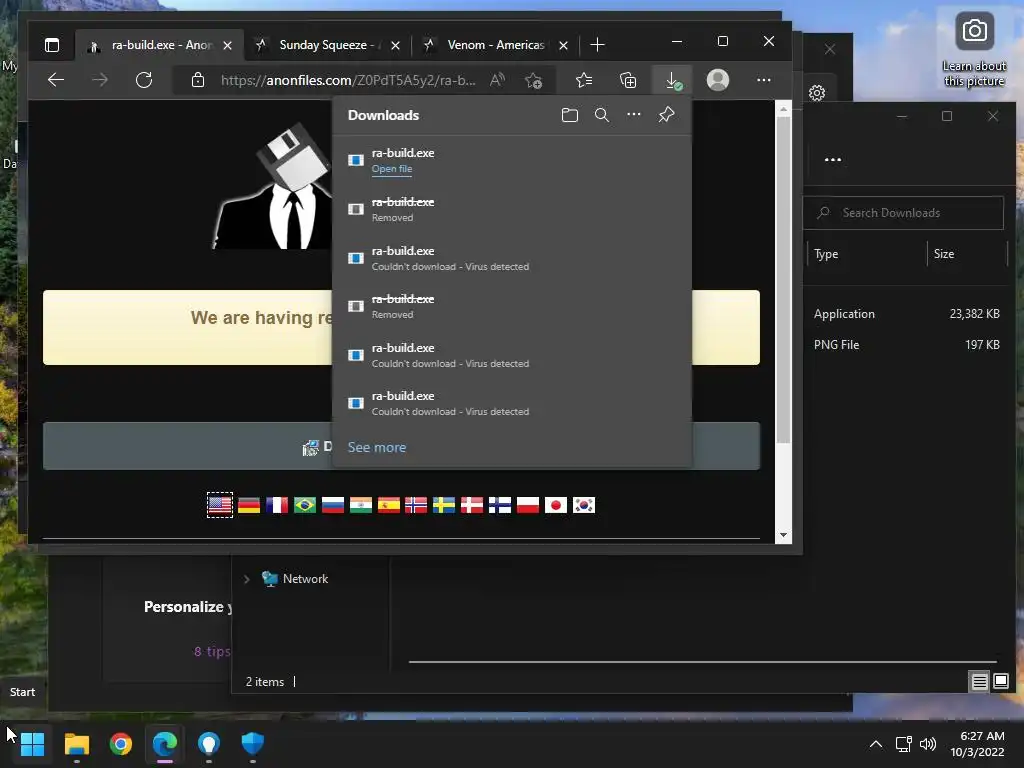Click Search Downloads field in Explorer
This screenshot has width=1024, height=768.
903,213
